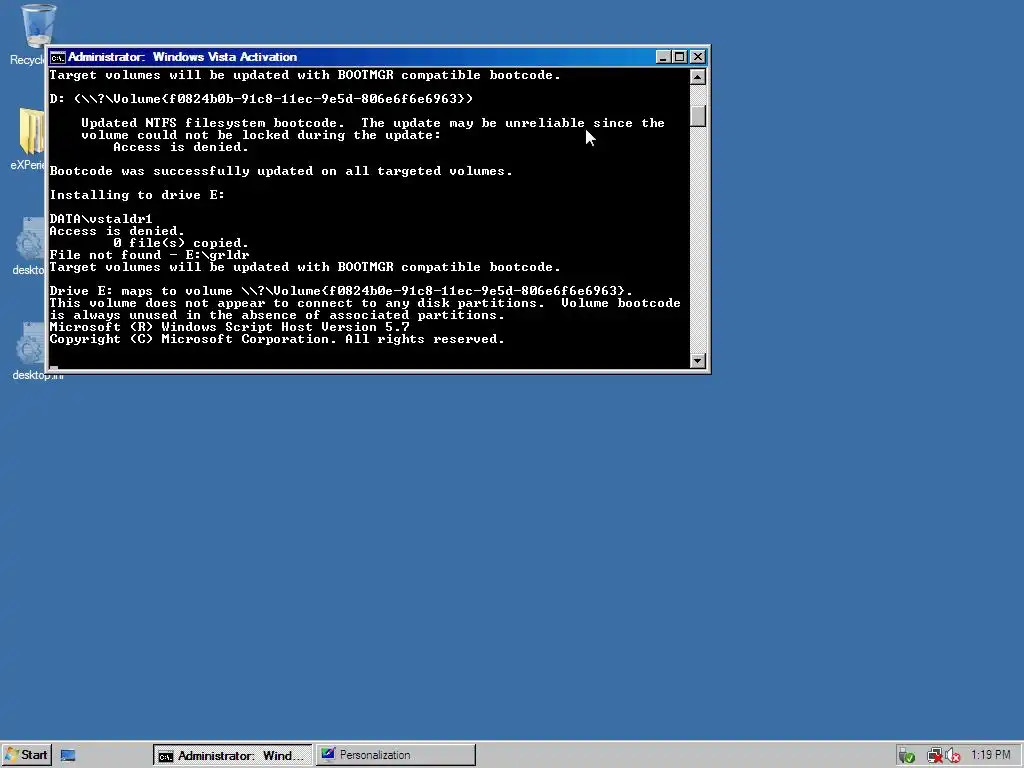Click the 1:19 PM clock
This screenshot has width=1024, height=768.
click(x=991, y=755)
